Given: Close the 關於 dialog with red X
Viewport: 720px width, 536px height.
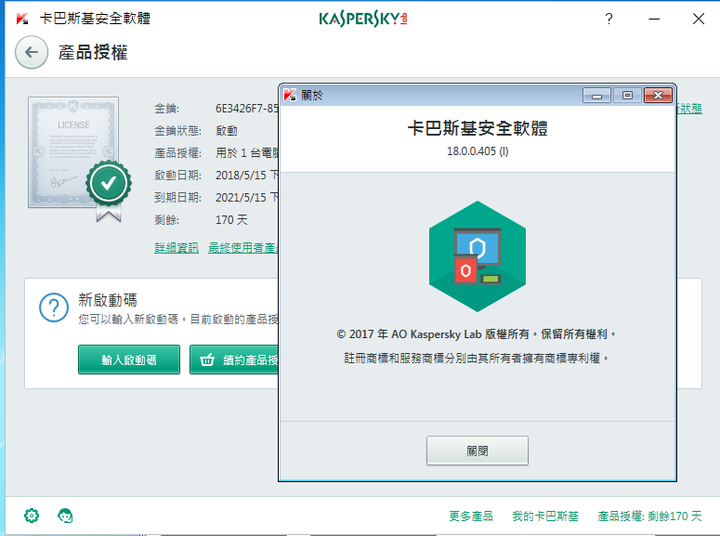Looking at the screenshot, I should click(658, 96).
